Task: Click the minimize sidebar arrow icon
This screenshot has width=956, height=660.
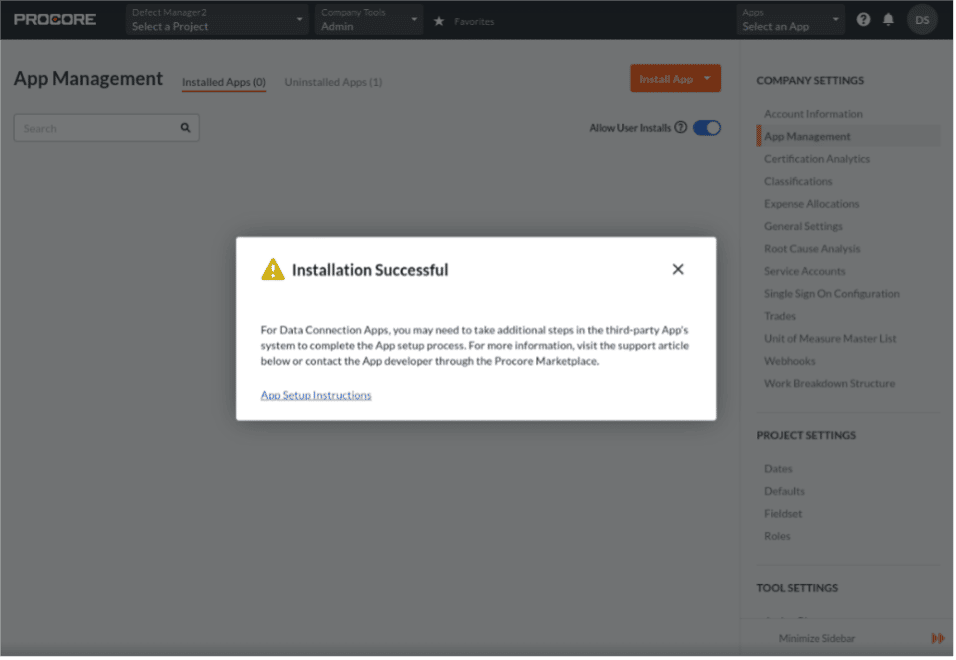Action: coord(939,640)
